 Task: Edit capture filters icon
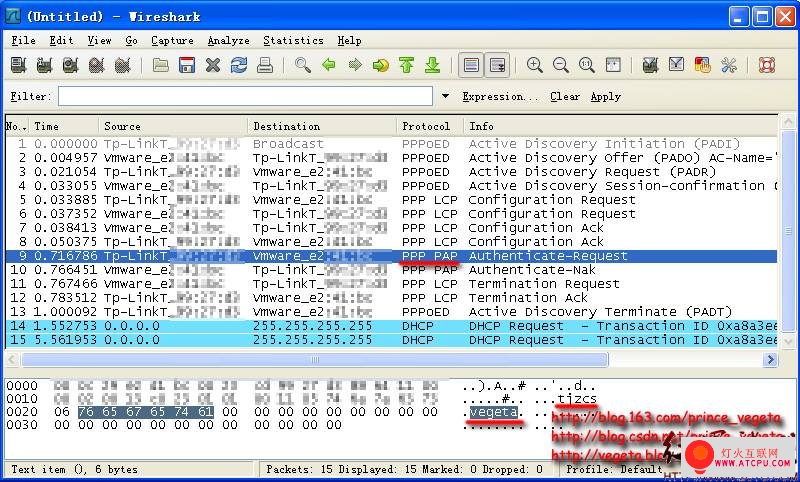pos(650,65)
